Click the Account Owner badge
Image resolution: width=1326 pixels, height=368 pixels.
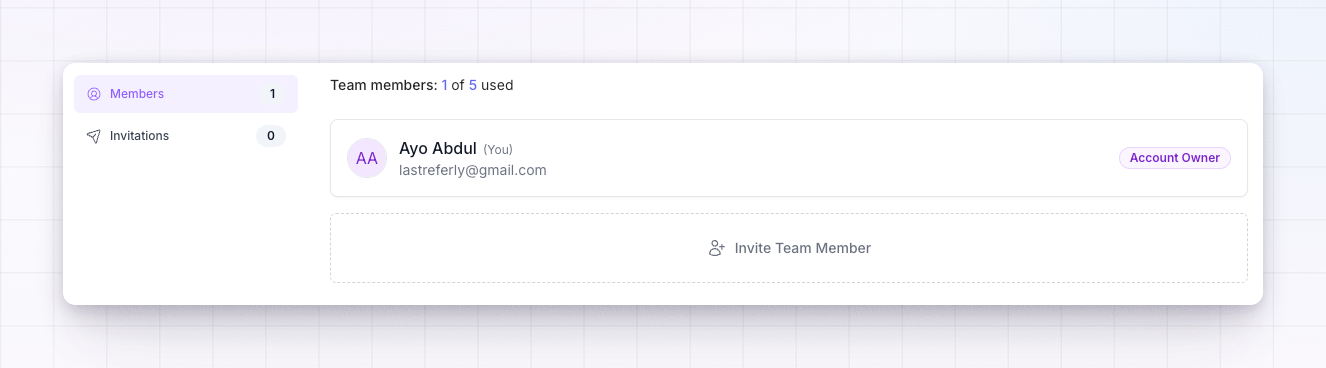(x=1174, y=158)
